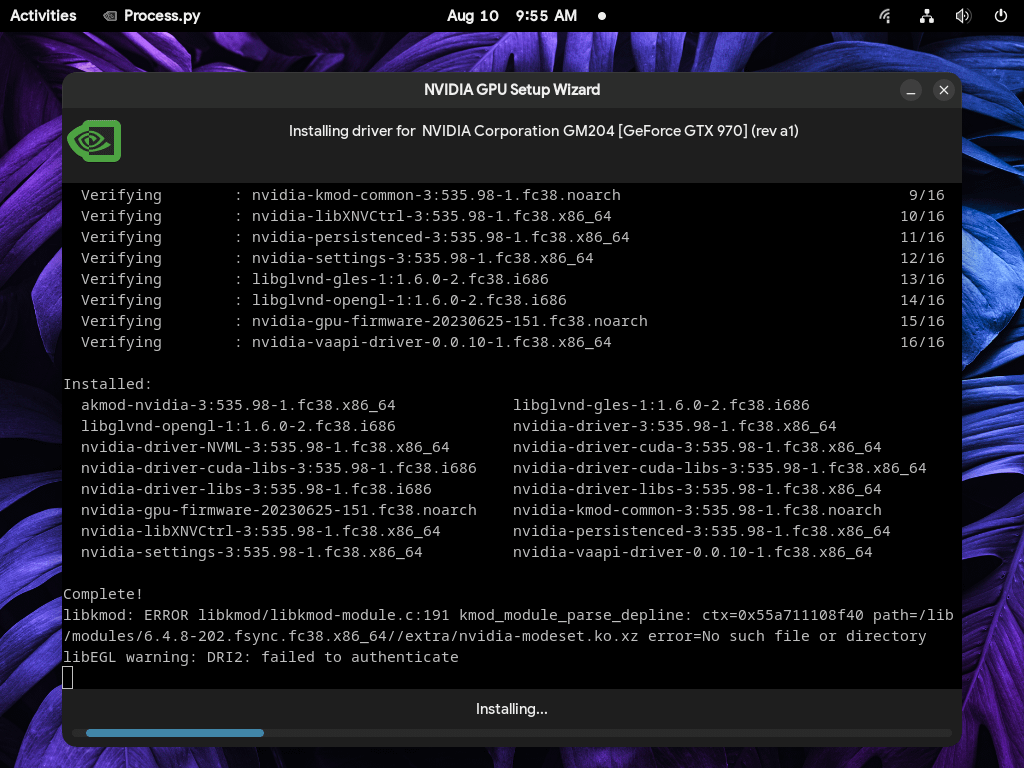
Task: Click installed nvidia-driver-NVML entry
Action: point(265,447)
